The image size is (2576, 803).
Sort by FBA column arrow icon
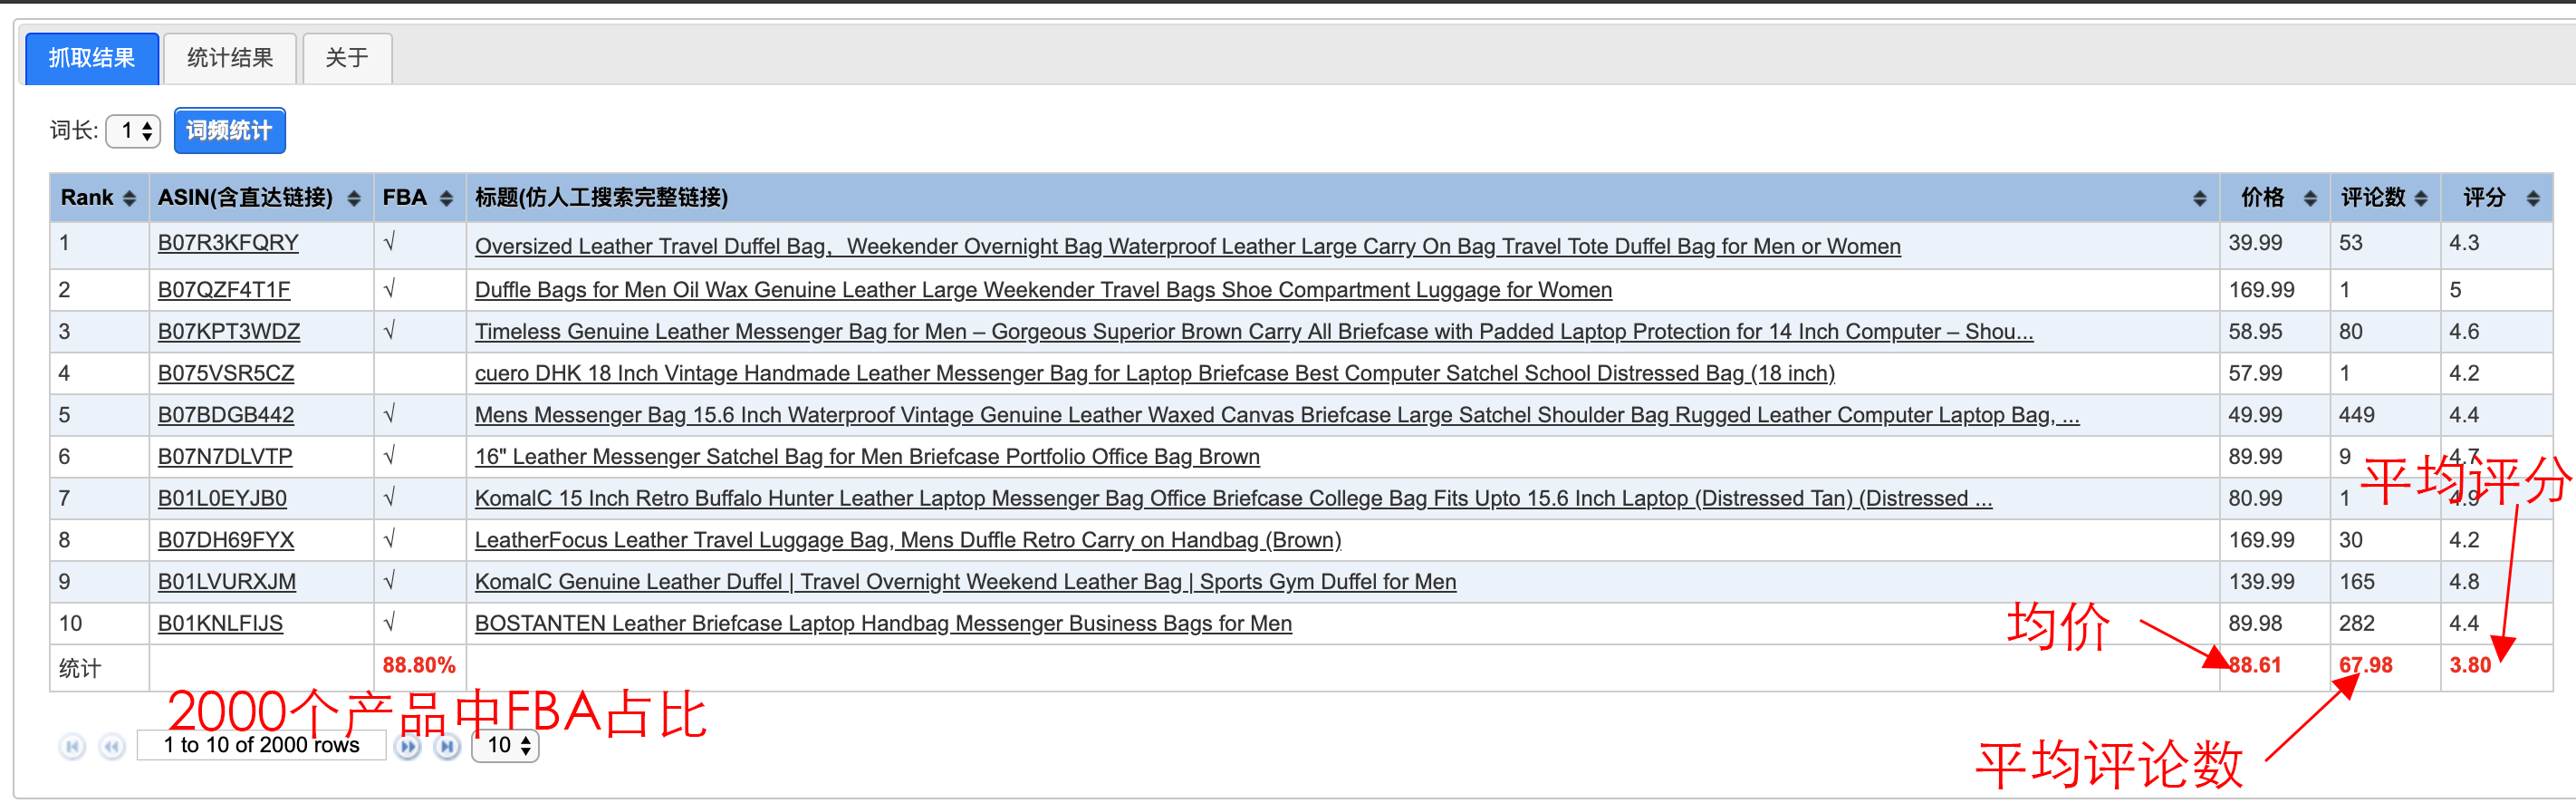pyautogui.click(x=446, y=198)
